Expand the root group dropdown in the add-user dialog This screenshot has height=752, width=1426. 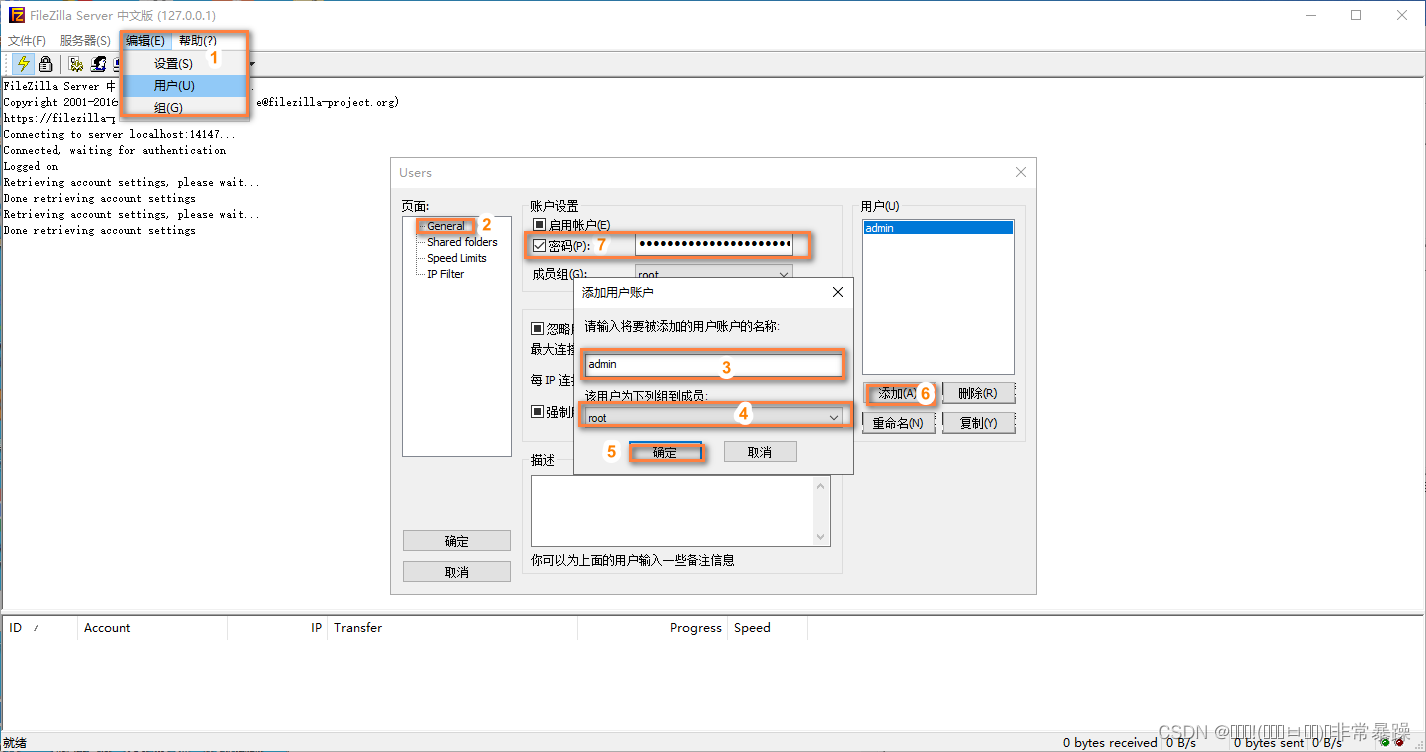(x=835, y=416)
